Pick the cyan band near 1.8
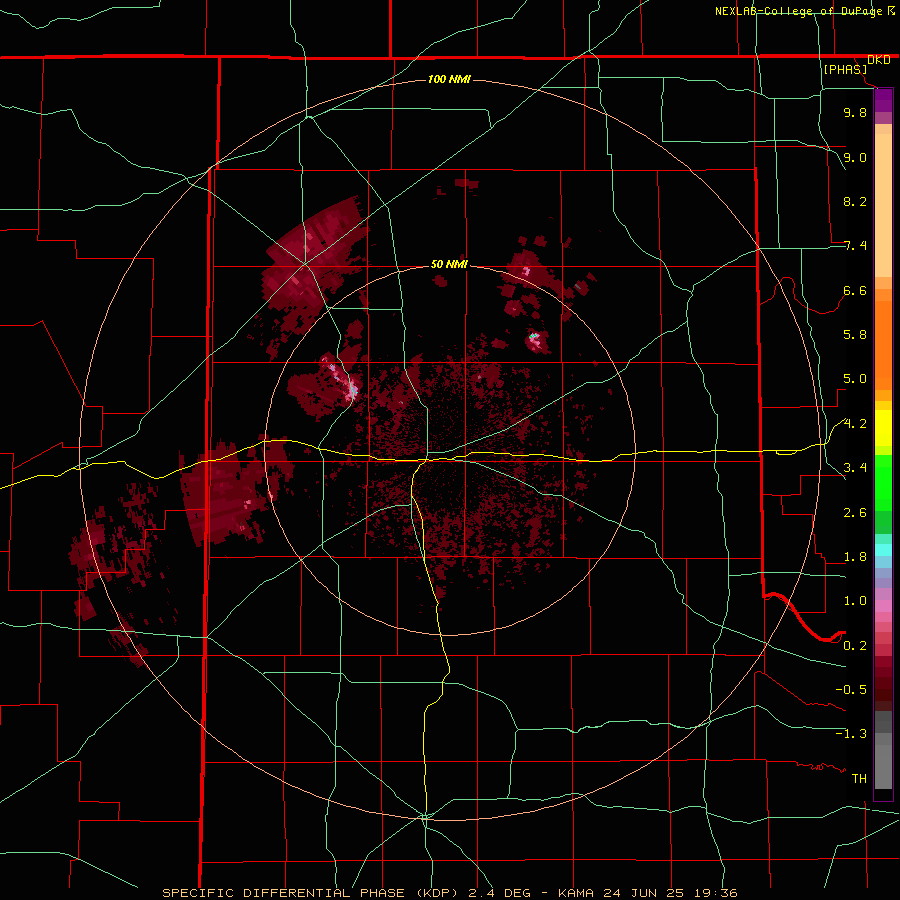The width and height of the screenshot is (900, 900). (883, 550)
